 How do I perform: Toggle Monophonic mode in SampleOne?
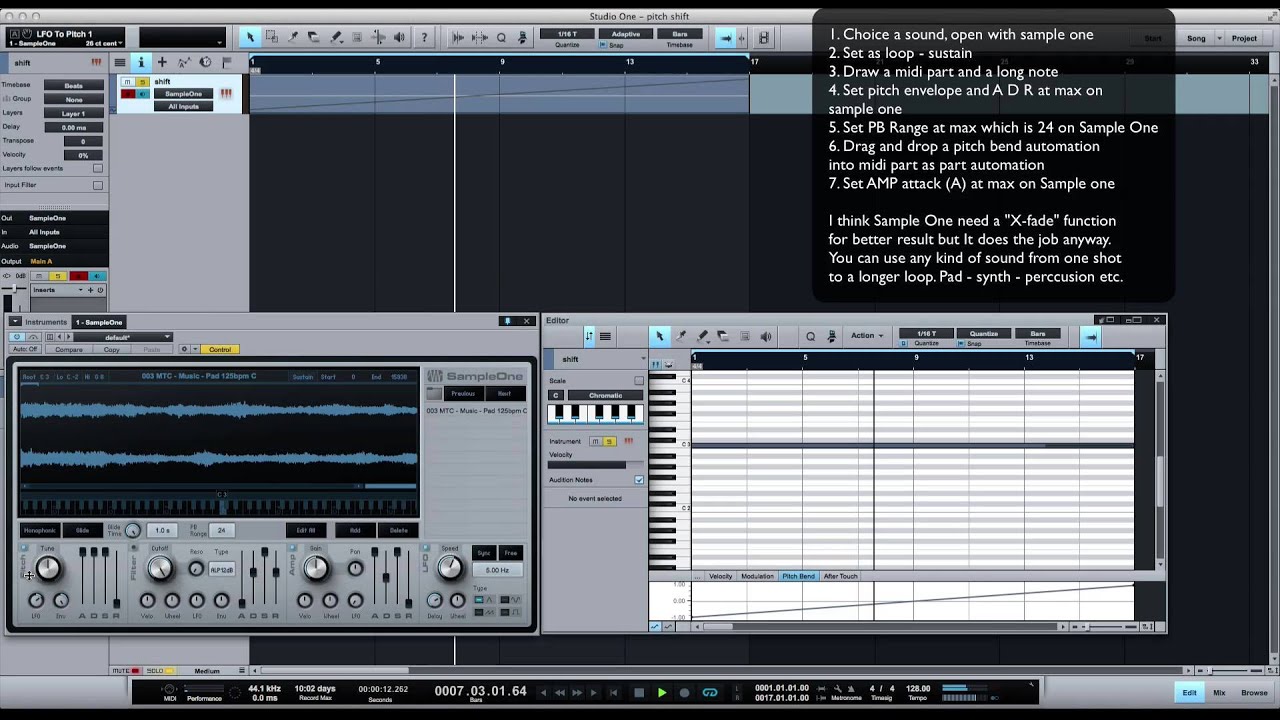coord(40,530)
